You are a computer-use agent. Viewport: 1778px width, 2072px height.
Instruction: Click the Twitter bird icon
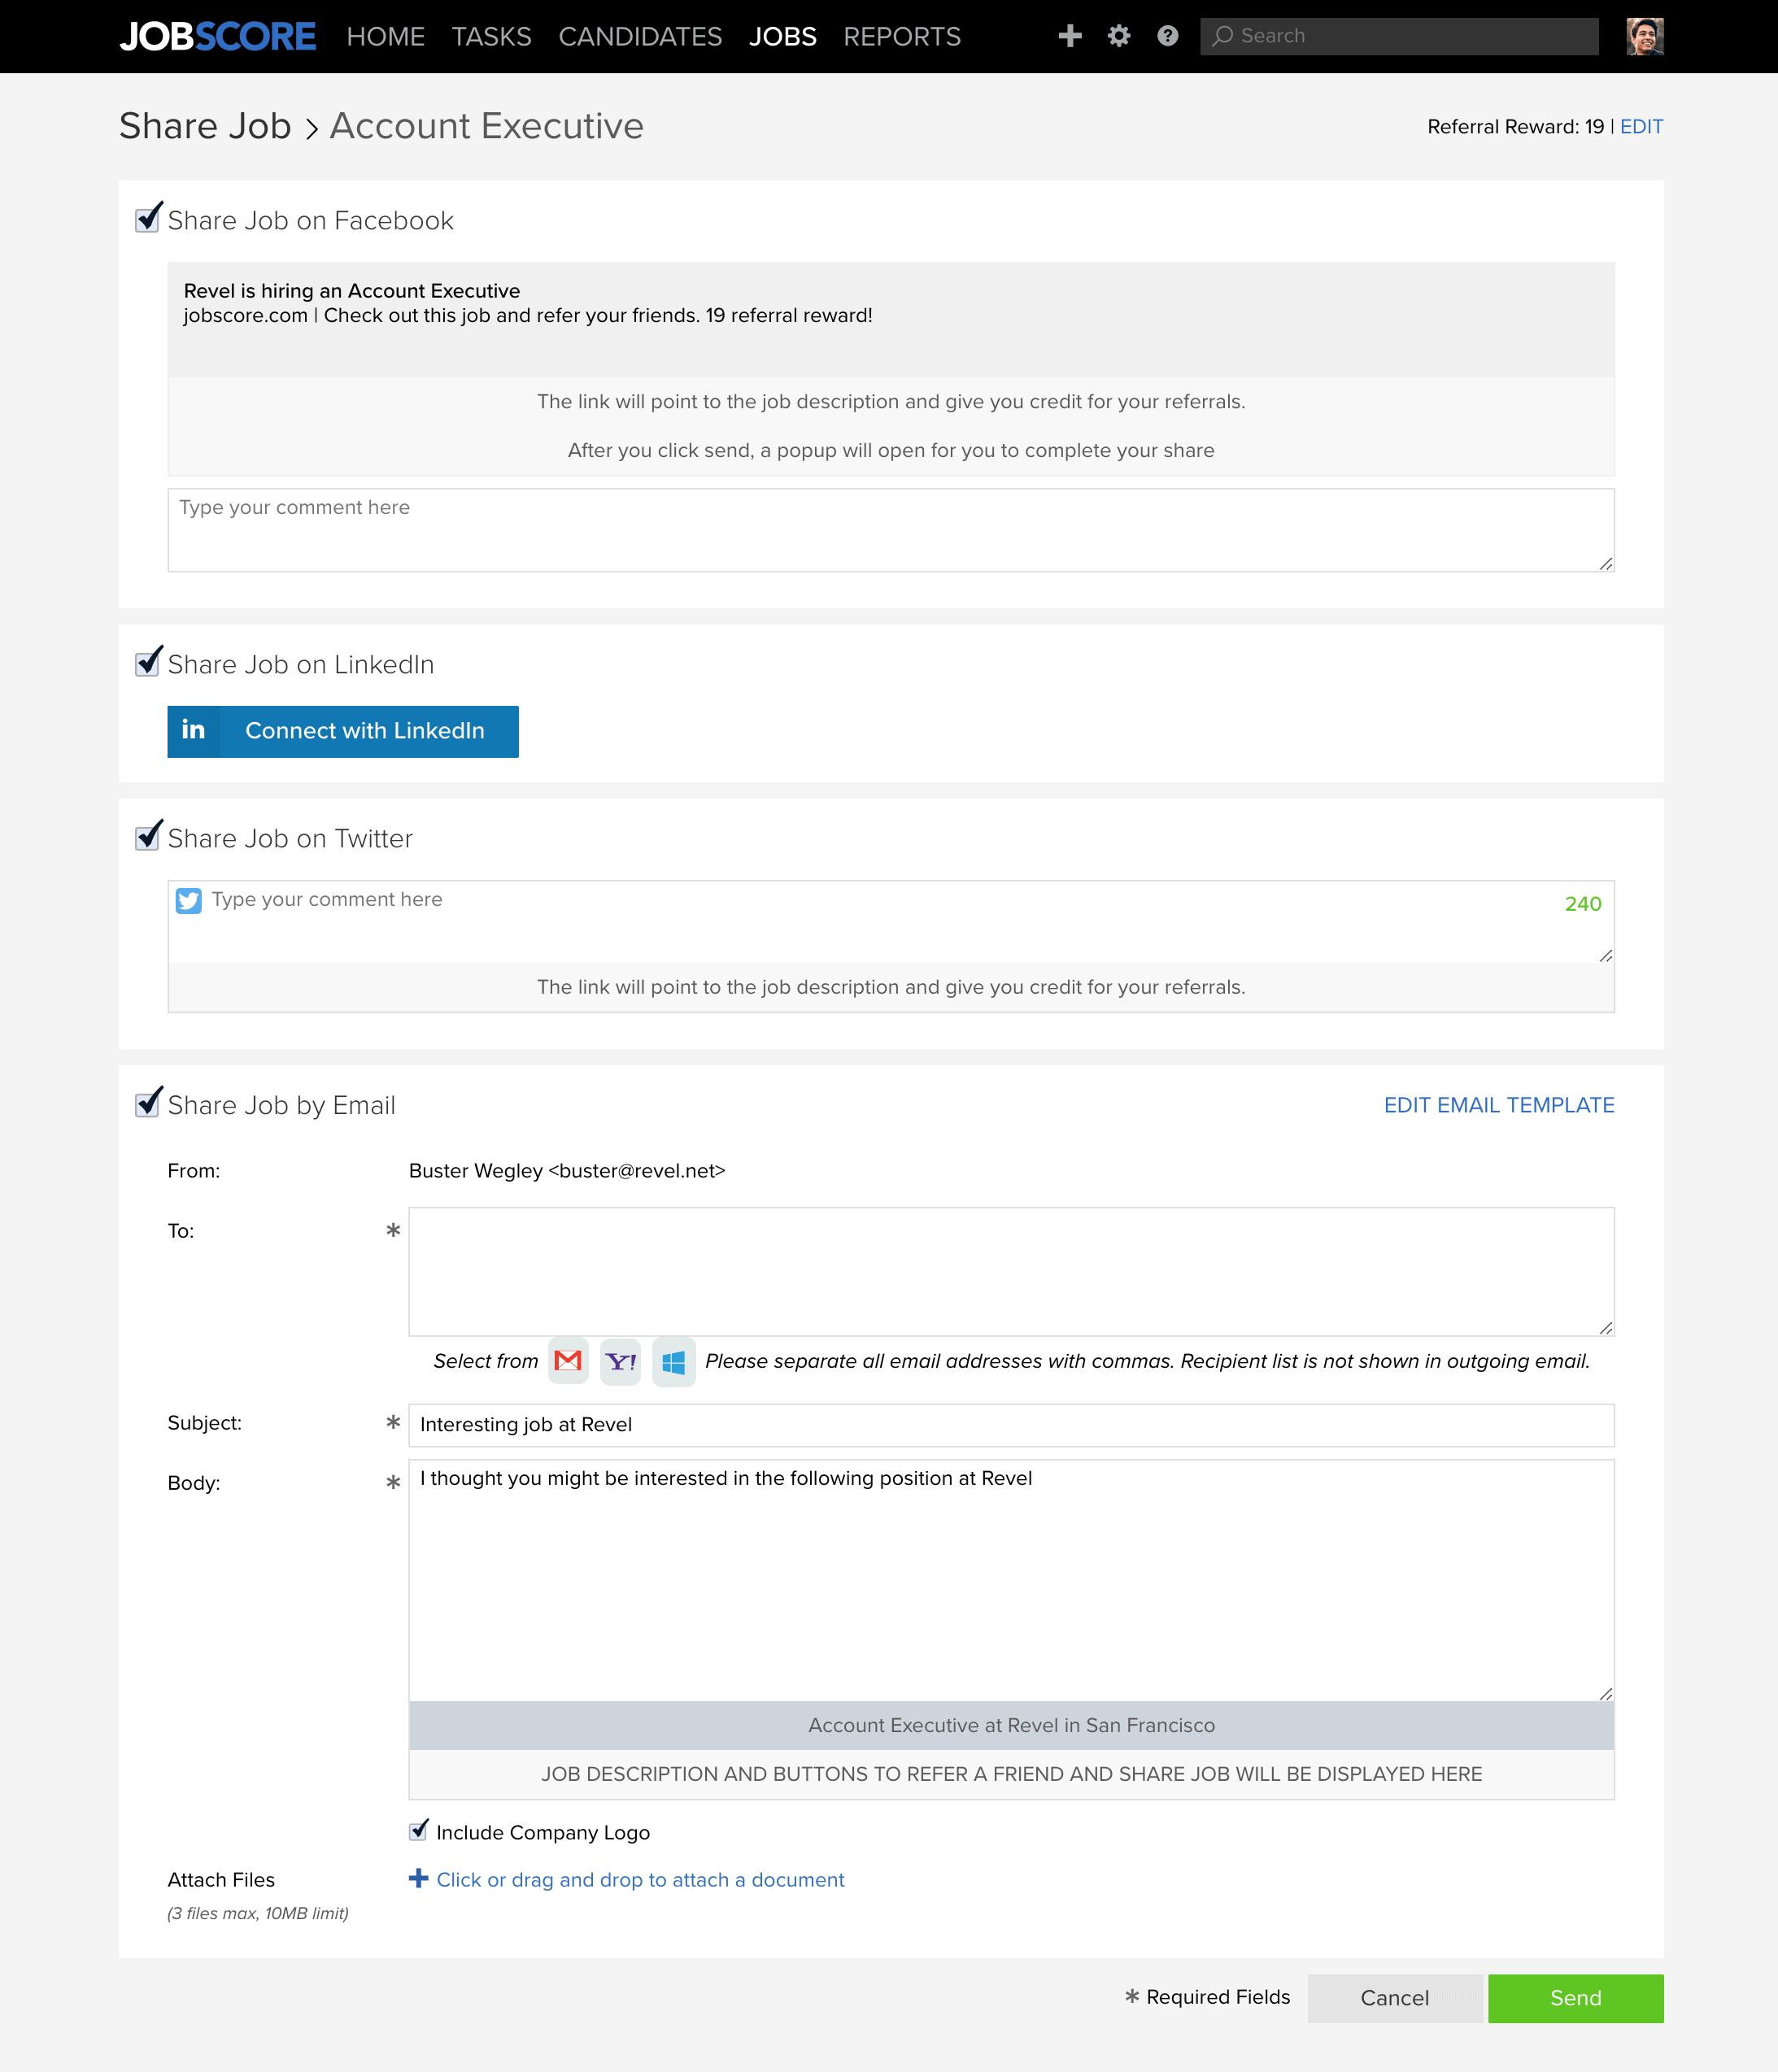[188, 900]
